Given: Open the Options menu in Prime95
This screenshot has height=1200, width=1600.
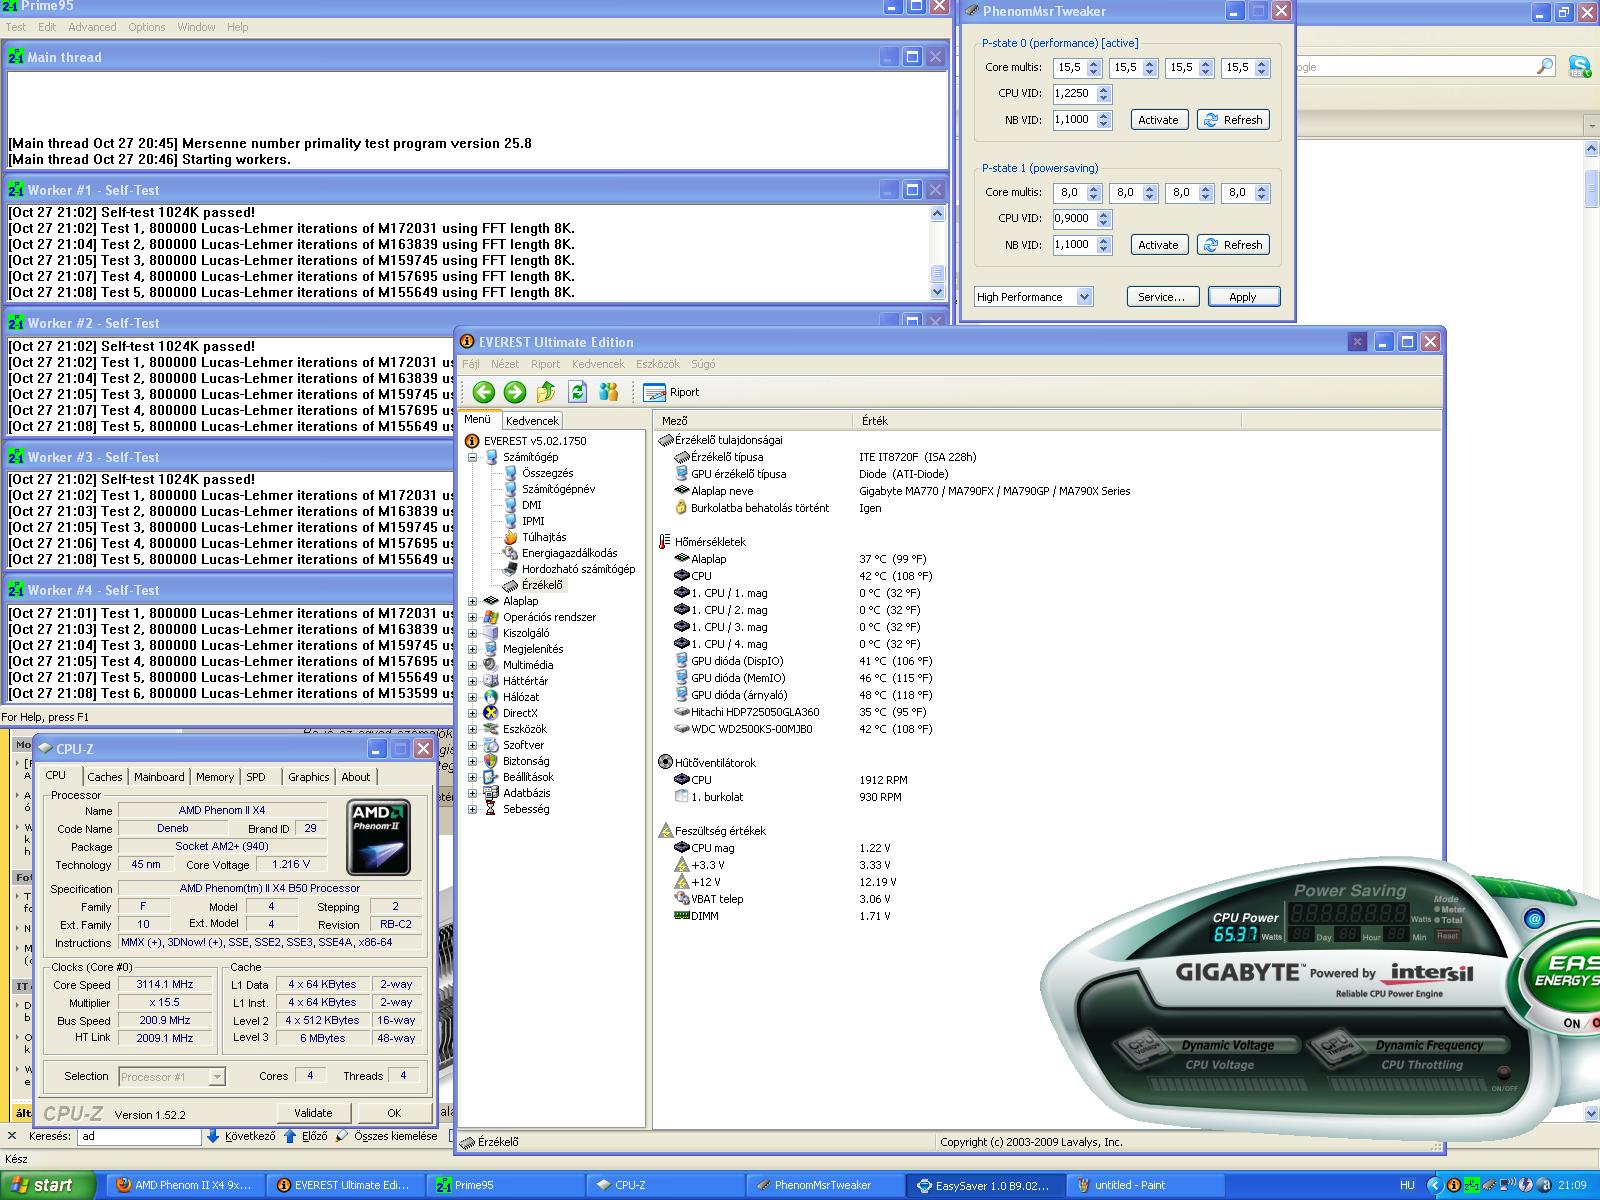Looking at the screenshot, I should [x=146, y=27].
